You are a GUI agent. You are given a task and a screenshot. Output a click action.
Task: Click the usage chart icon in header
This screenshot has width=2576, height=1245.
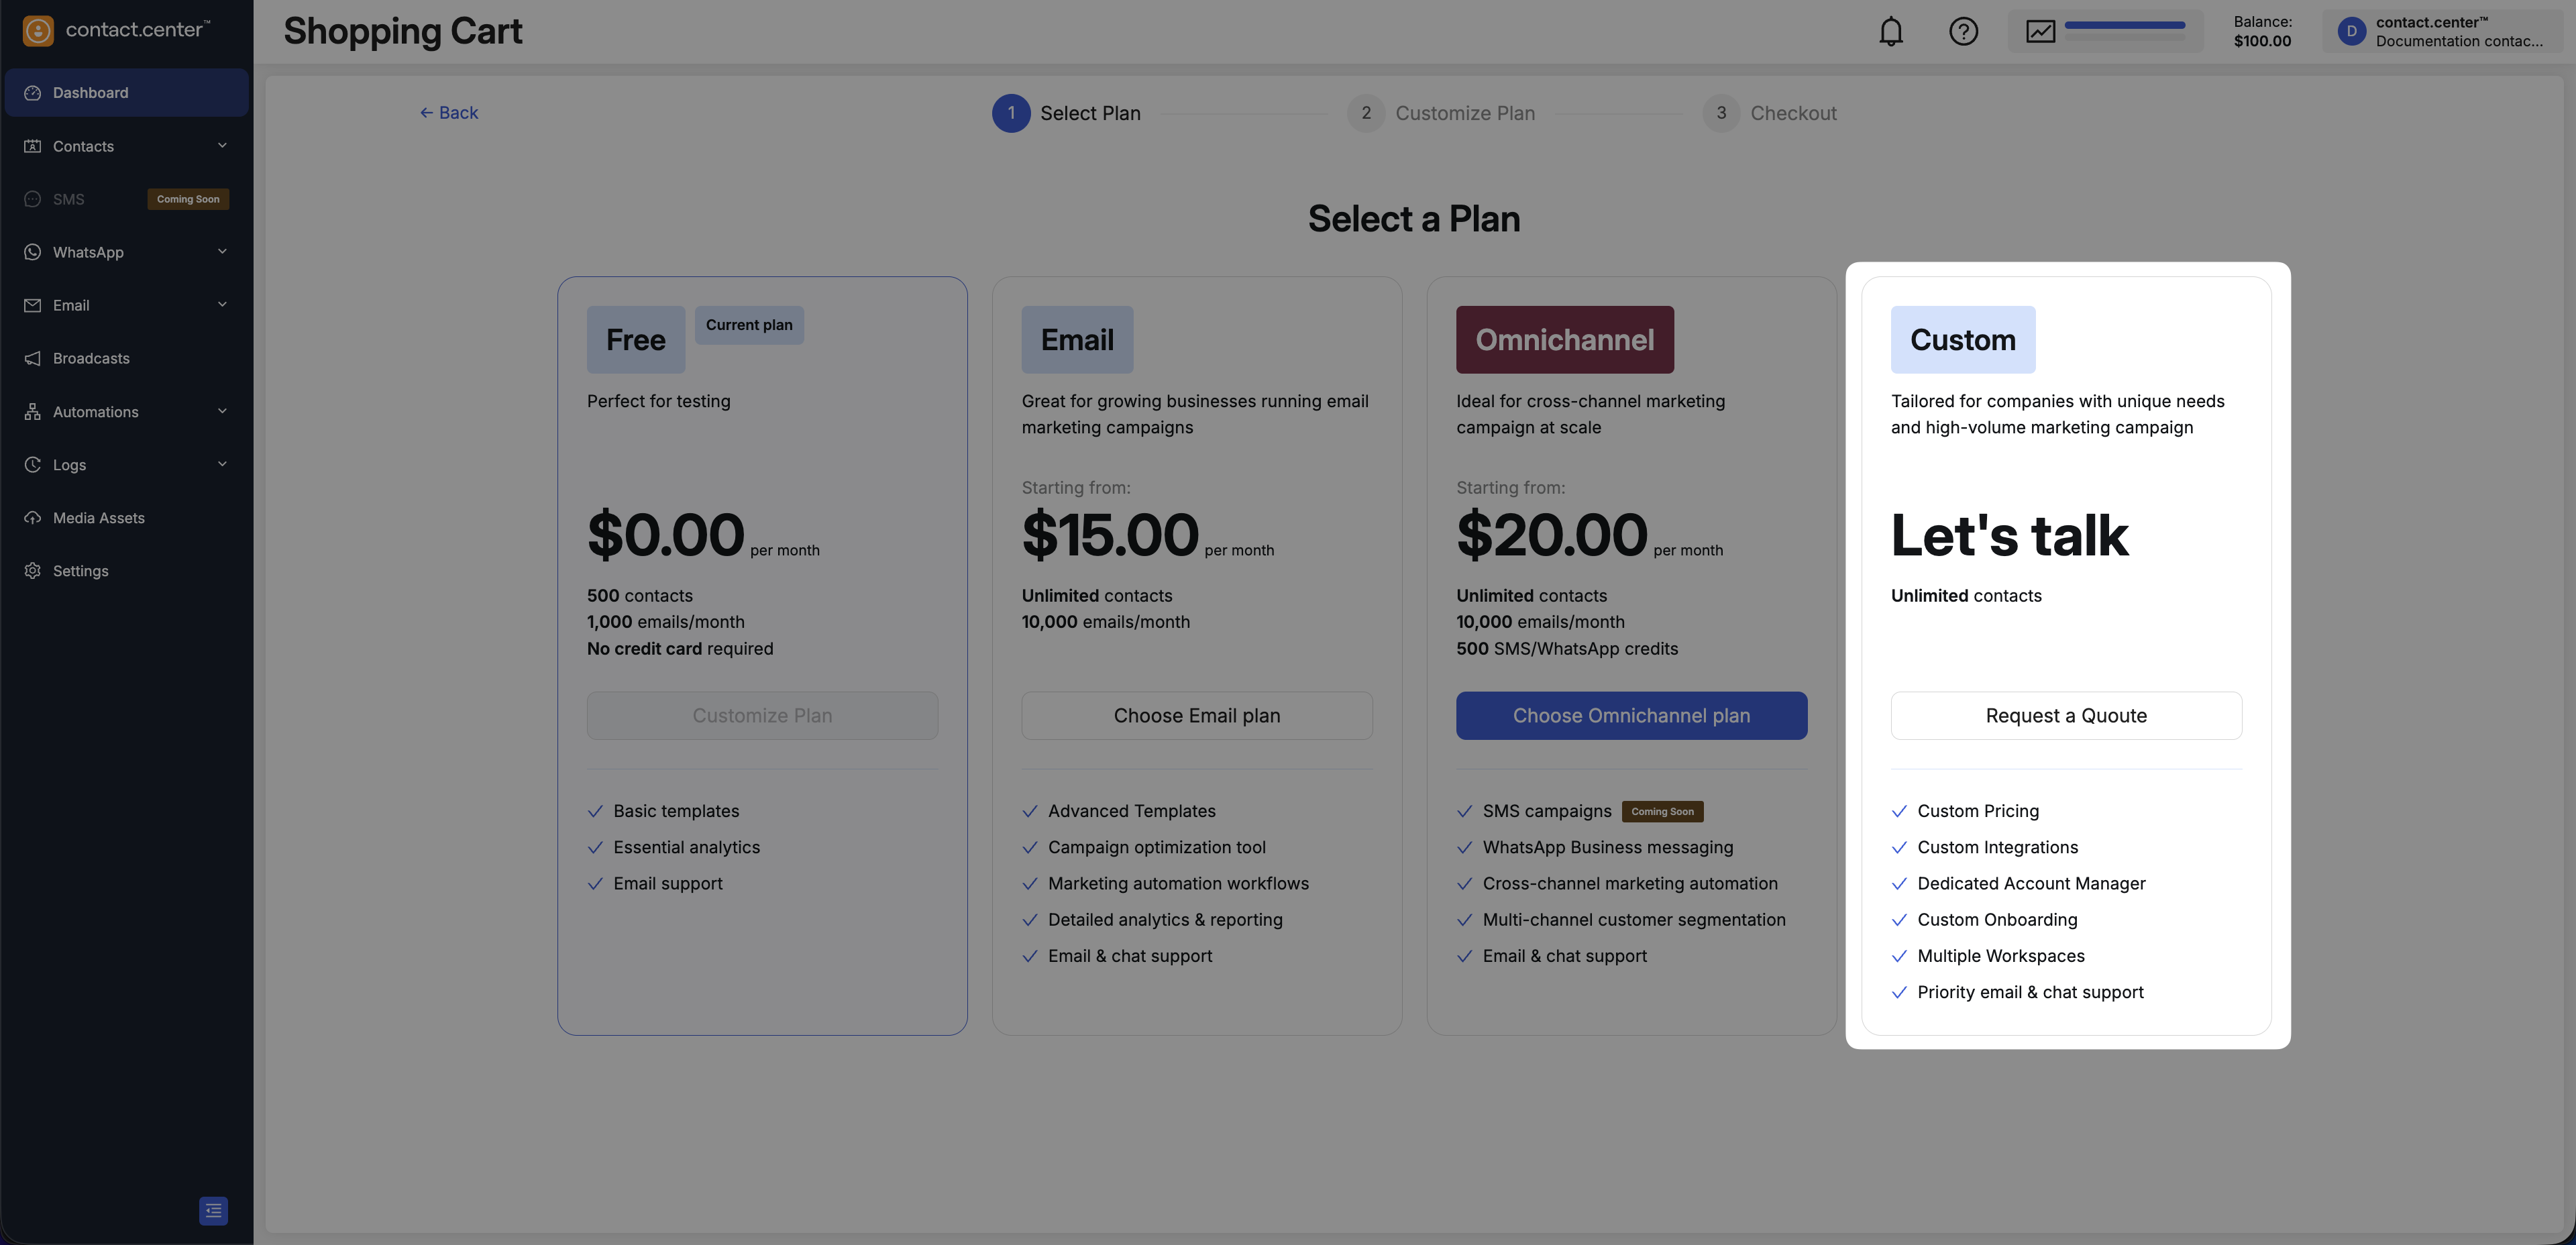[2040, 32]
